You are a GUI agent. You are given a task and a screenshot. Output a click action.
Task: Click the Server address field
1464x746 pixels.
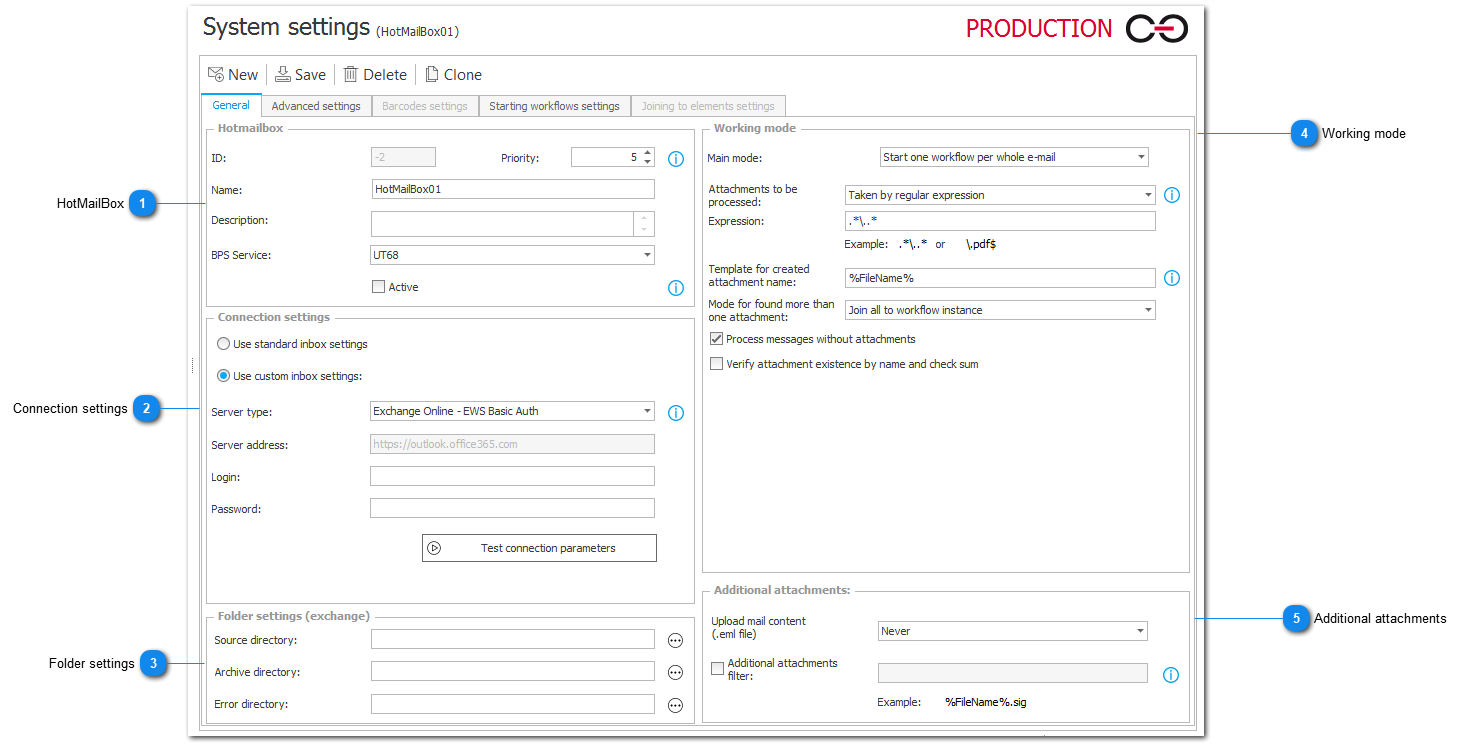[x=512, y=444]
